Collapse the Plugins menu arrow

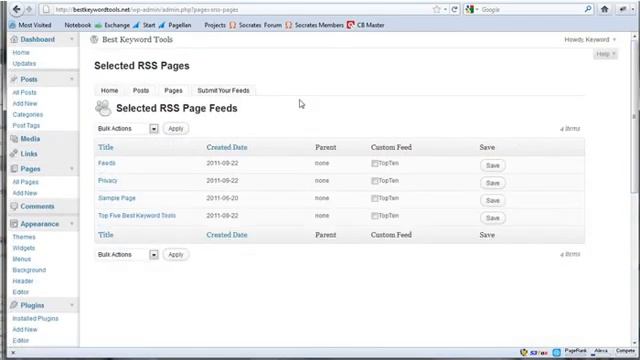click(x=72, y=305)
